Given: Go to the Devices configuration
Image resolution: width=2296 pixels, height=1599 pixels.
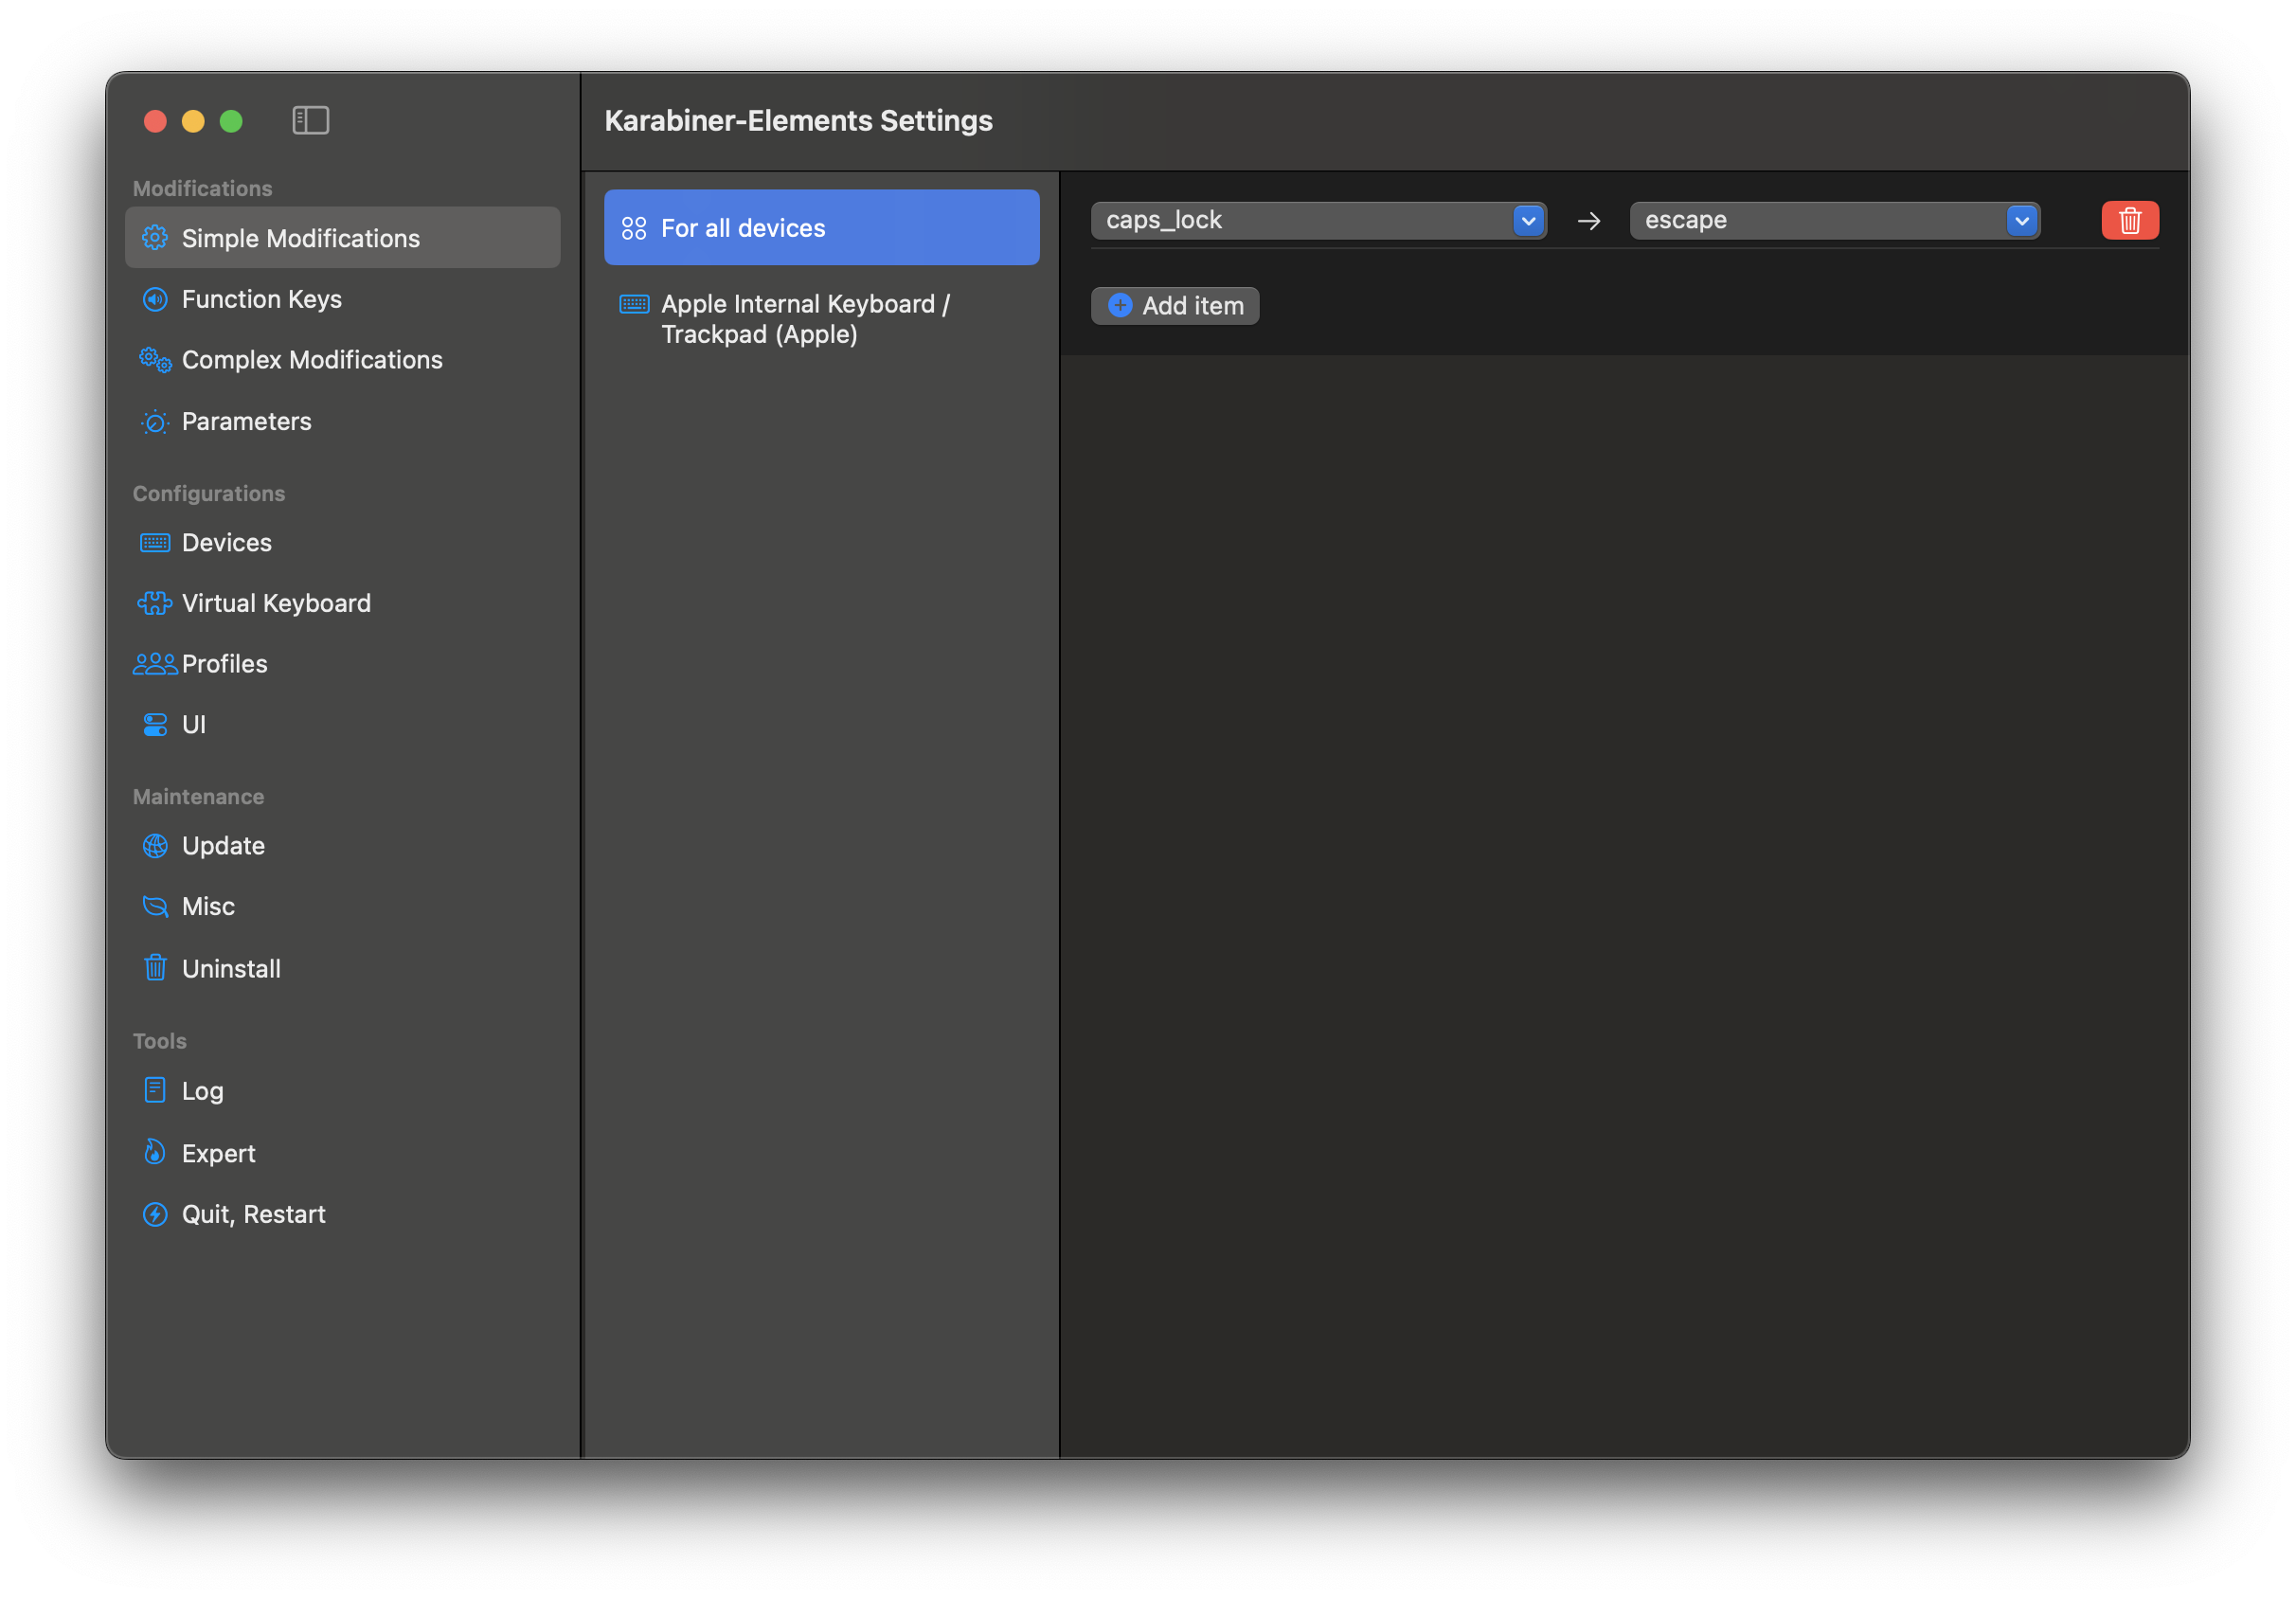Looking at the screenshot, I should (x=226, y=542).
